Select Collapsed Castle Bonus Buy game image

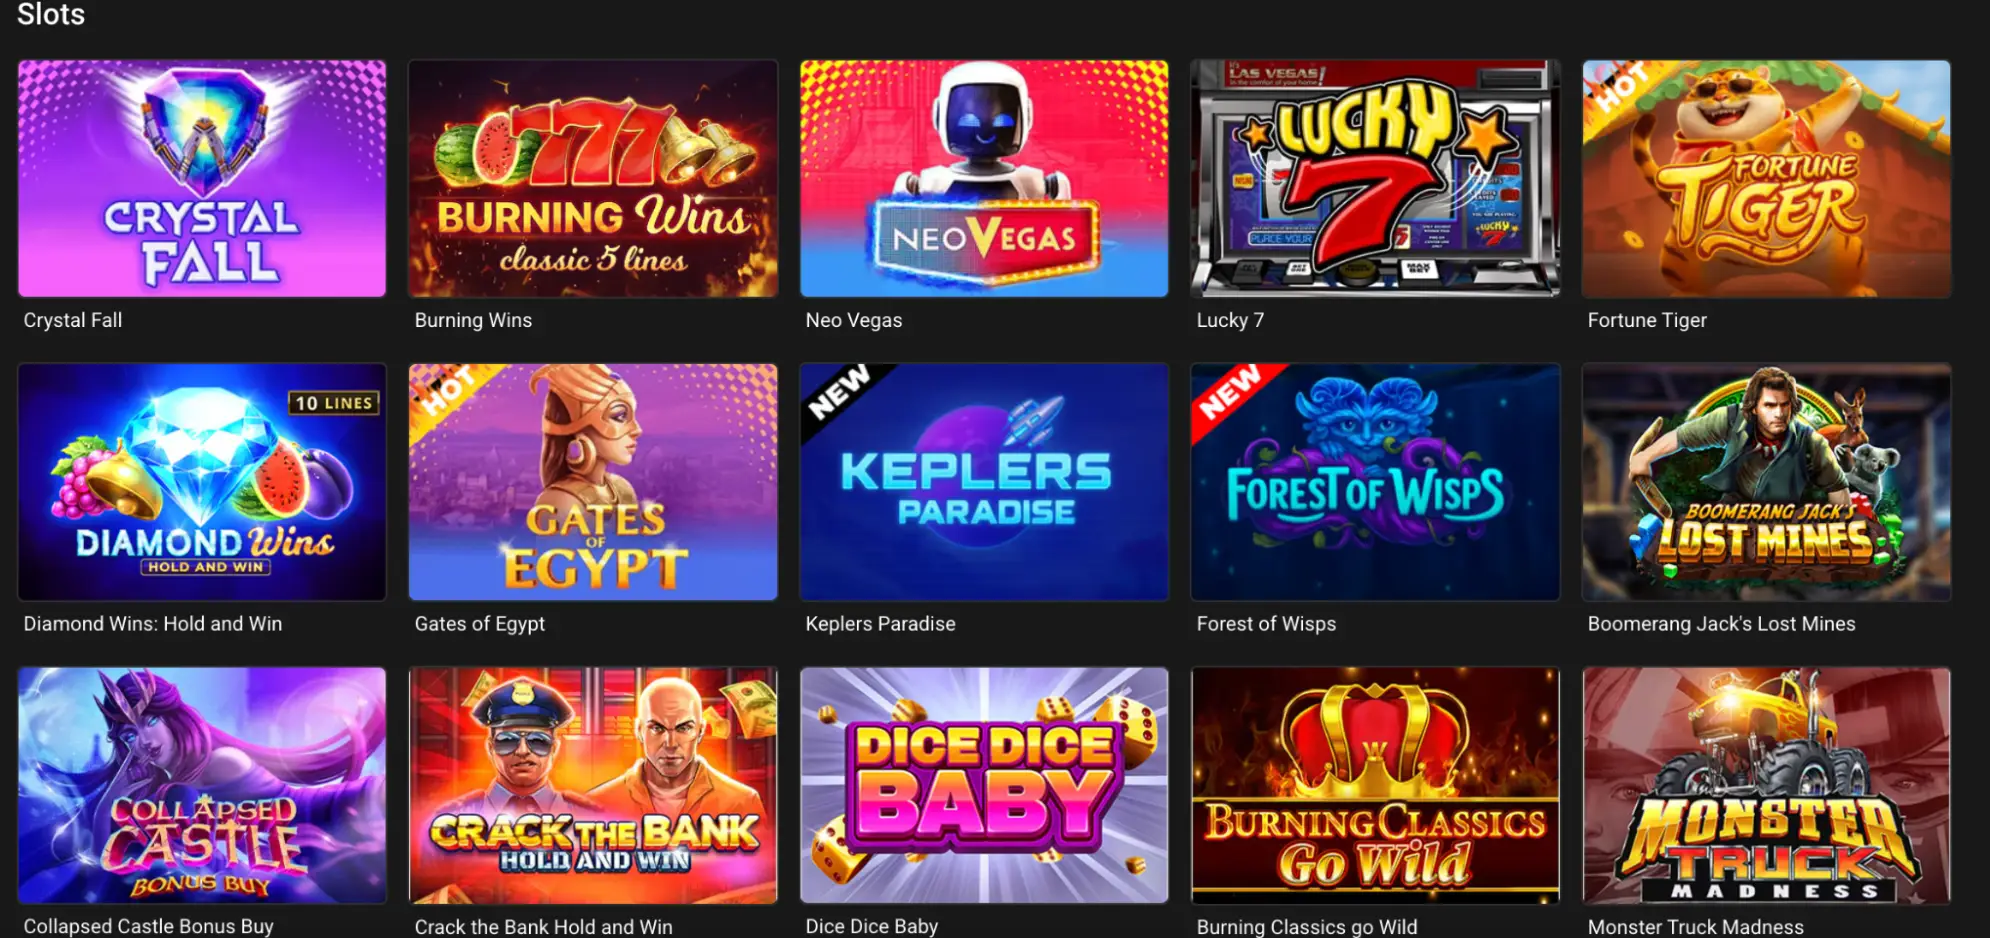(202, 786)
